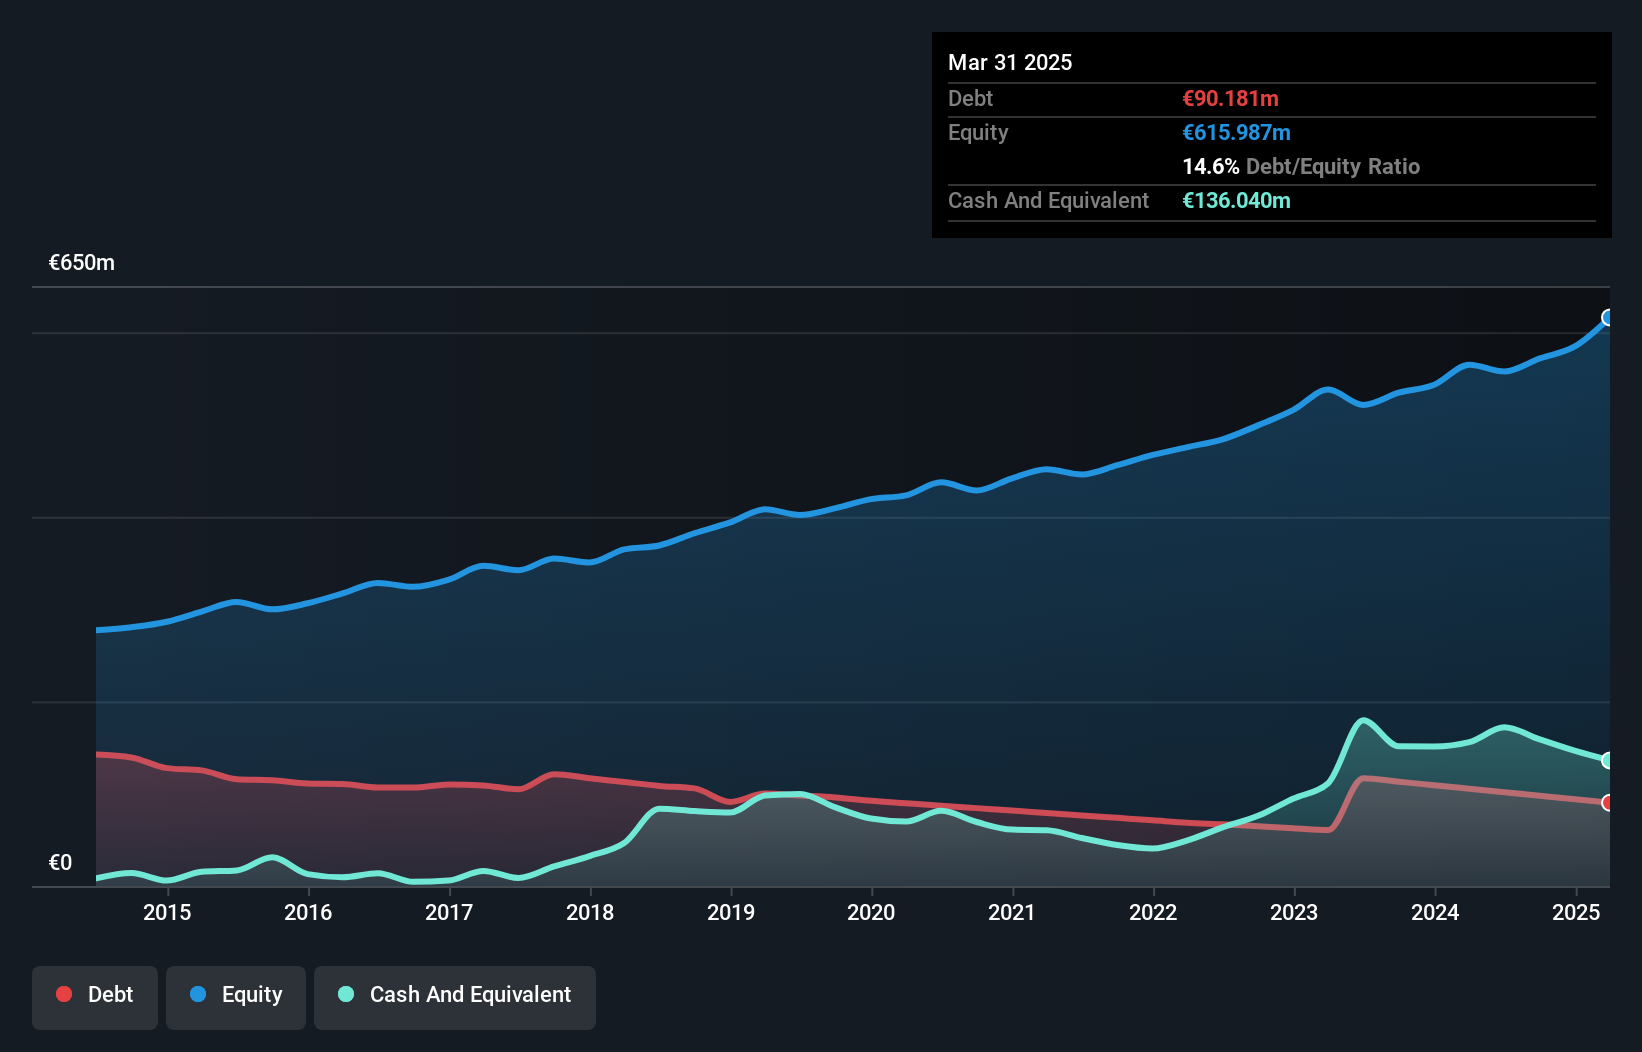The height and width of the screenshot is (1052, 1642).
Task: Click the €615.987m Equity value in tooltip
Action: 1236,132
